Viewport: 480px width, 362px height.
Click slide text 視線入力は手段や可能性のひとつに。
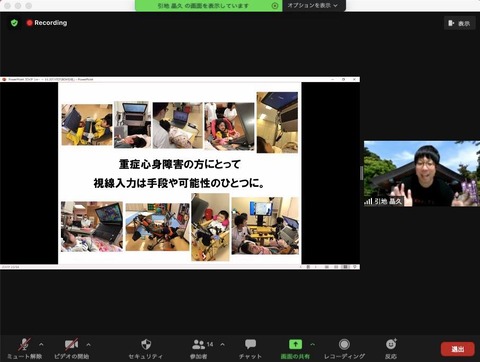[179, 183]
